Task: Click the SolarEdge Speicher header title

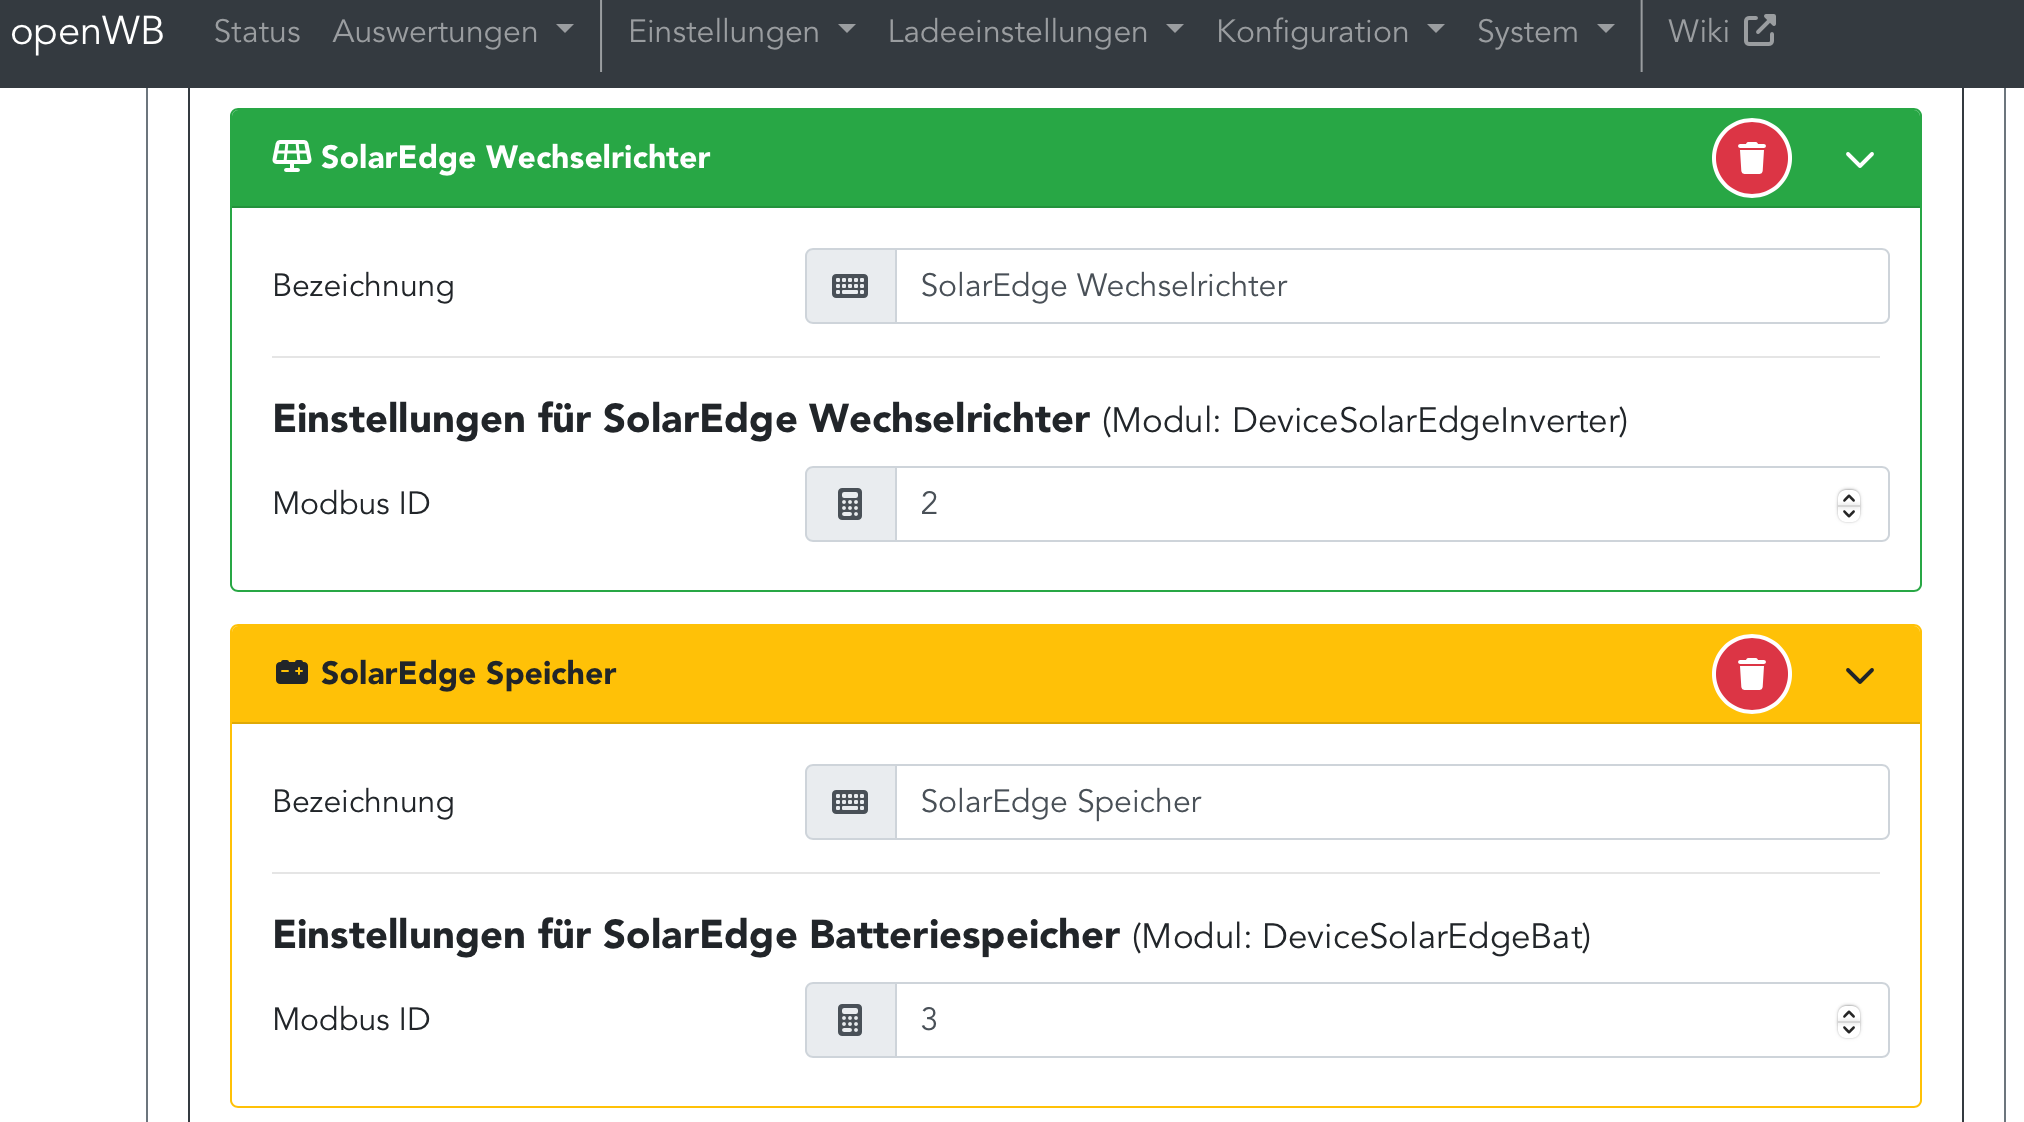Action: click(468, 673)
